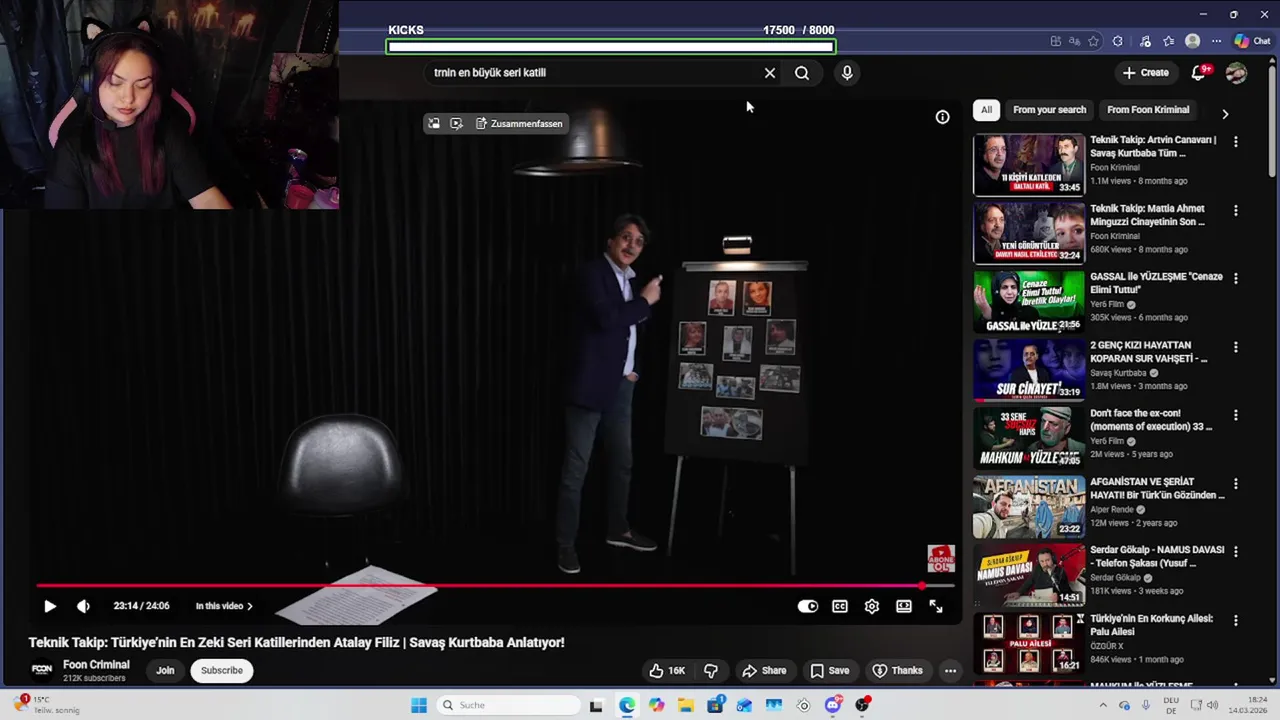Viewport: 1280px width, 720px height.
Task: Select the 'All' filter chip
Action: coord(986,110)
